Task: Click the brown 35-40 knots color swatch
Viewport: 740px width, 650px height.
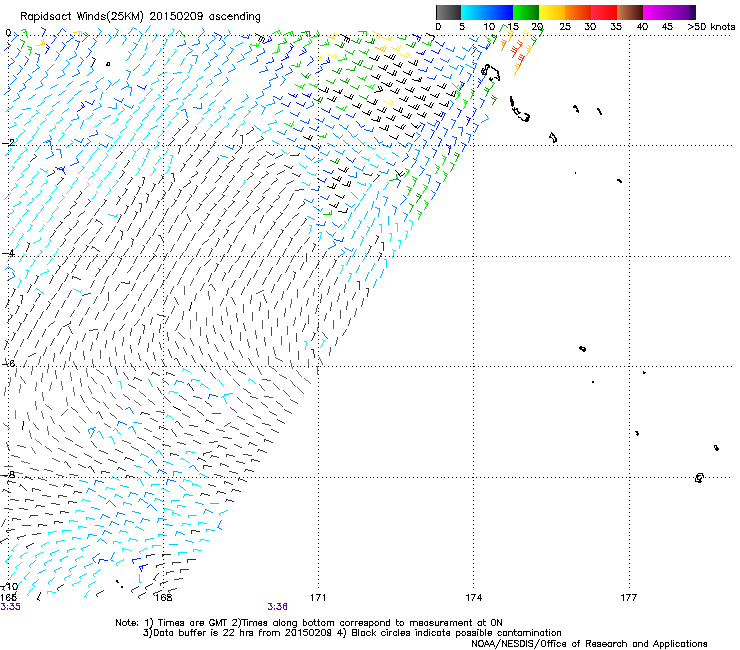Action: click(x=630, y=12)
